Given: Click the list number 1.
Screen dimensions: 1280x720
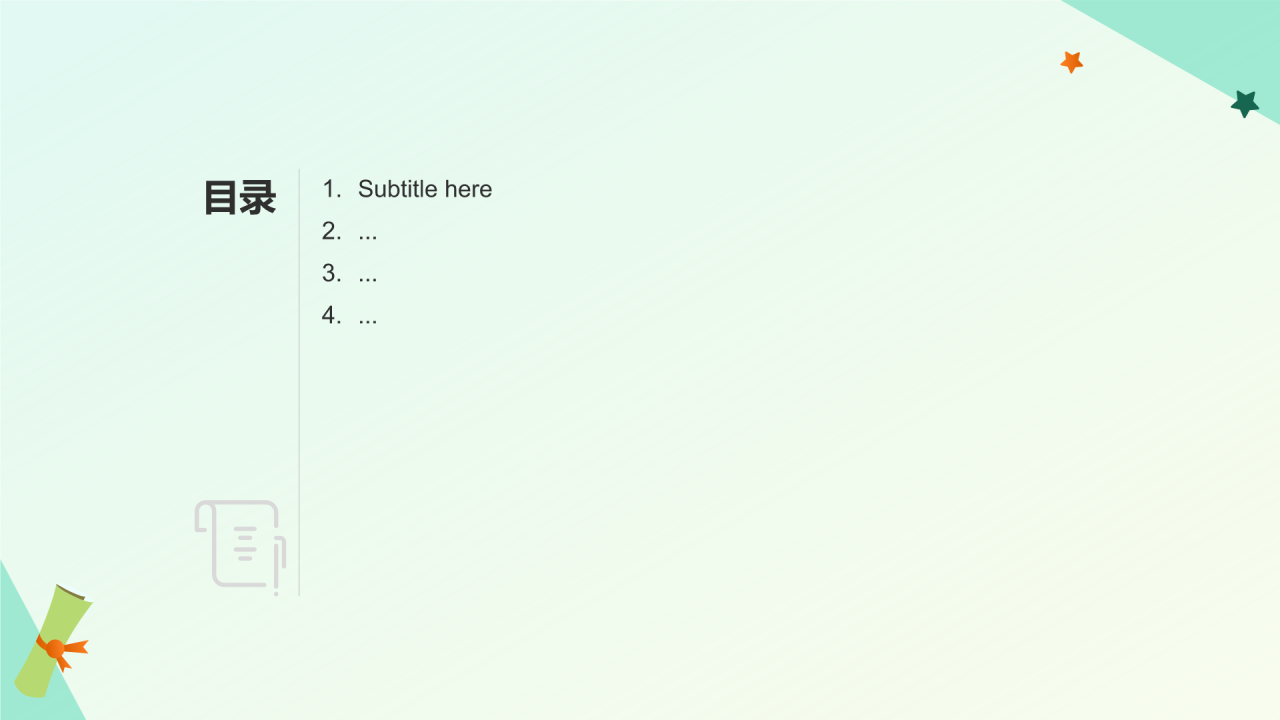Looking at the screenshot, I should (332, 189).
